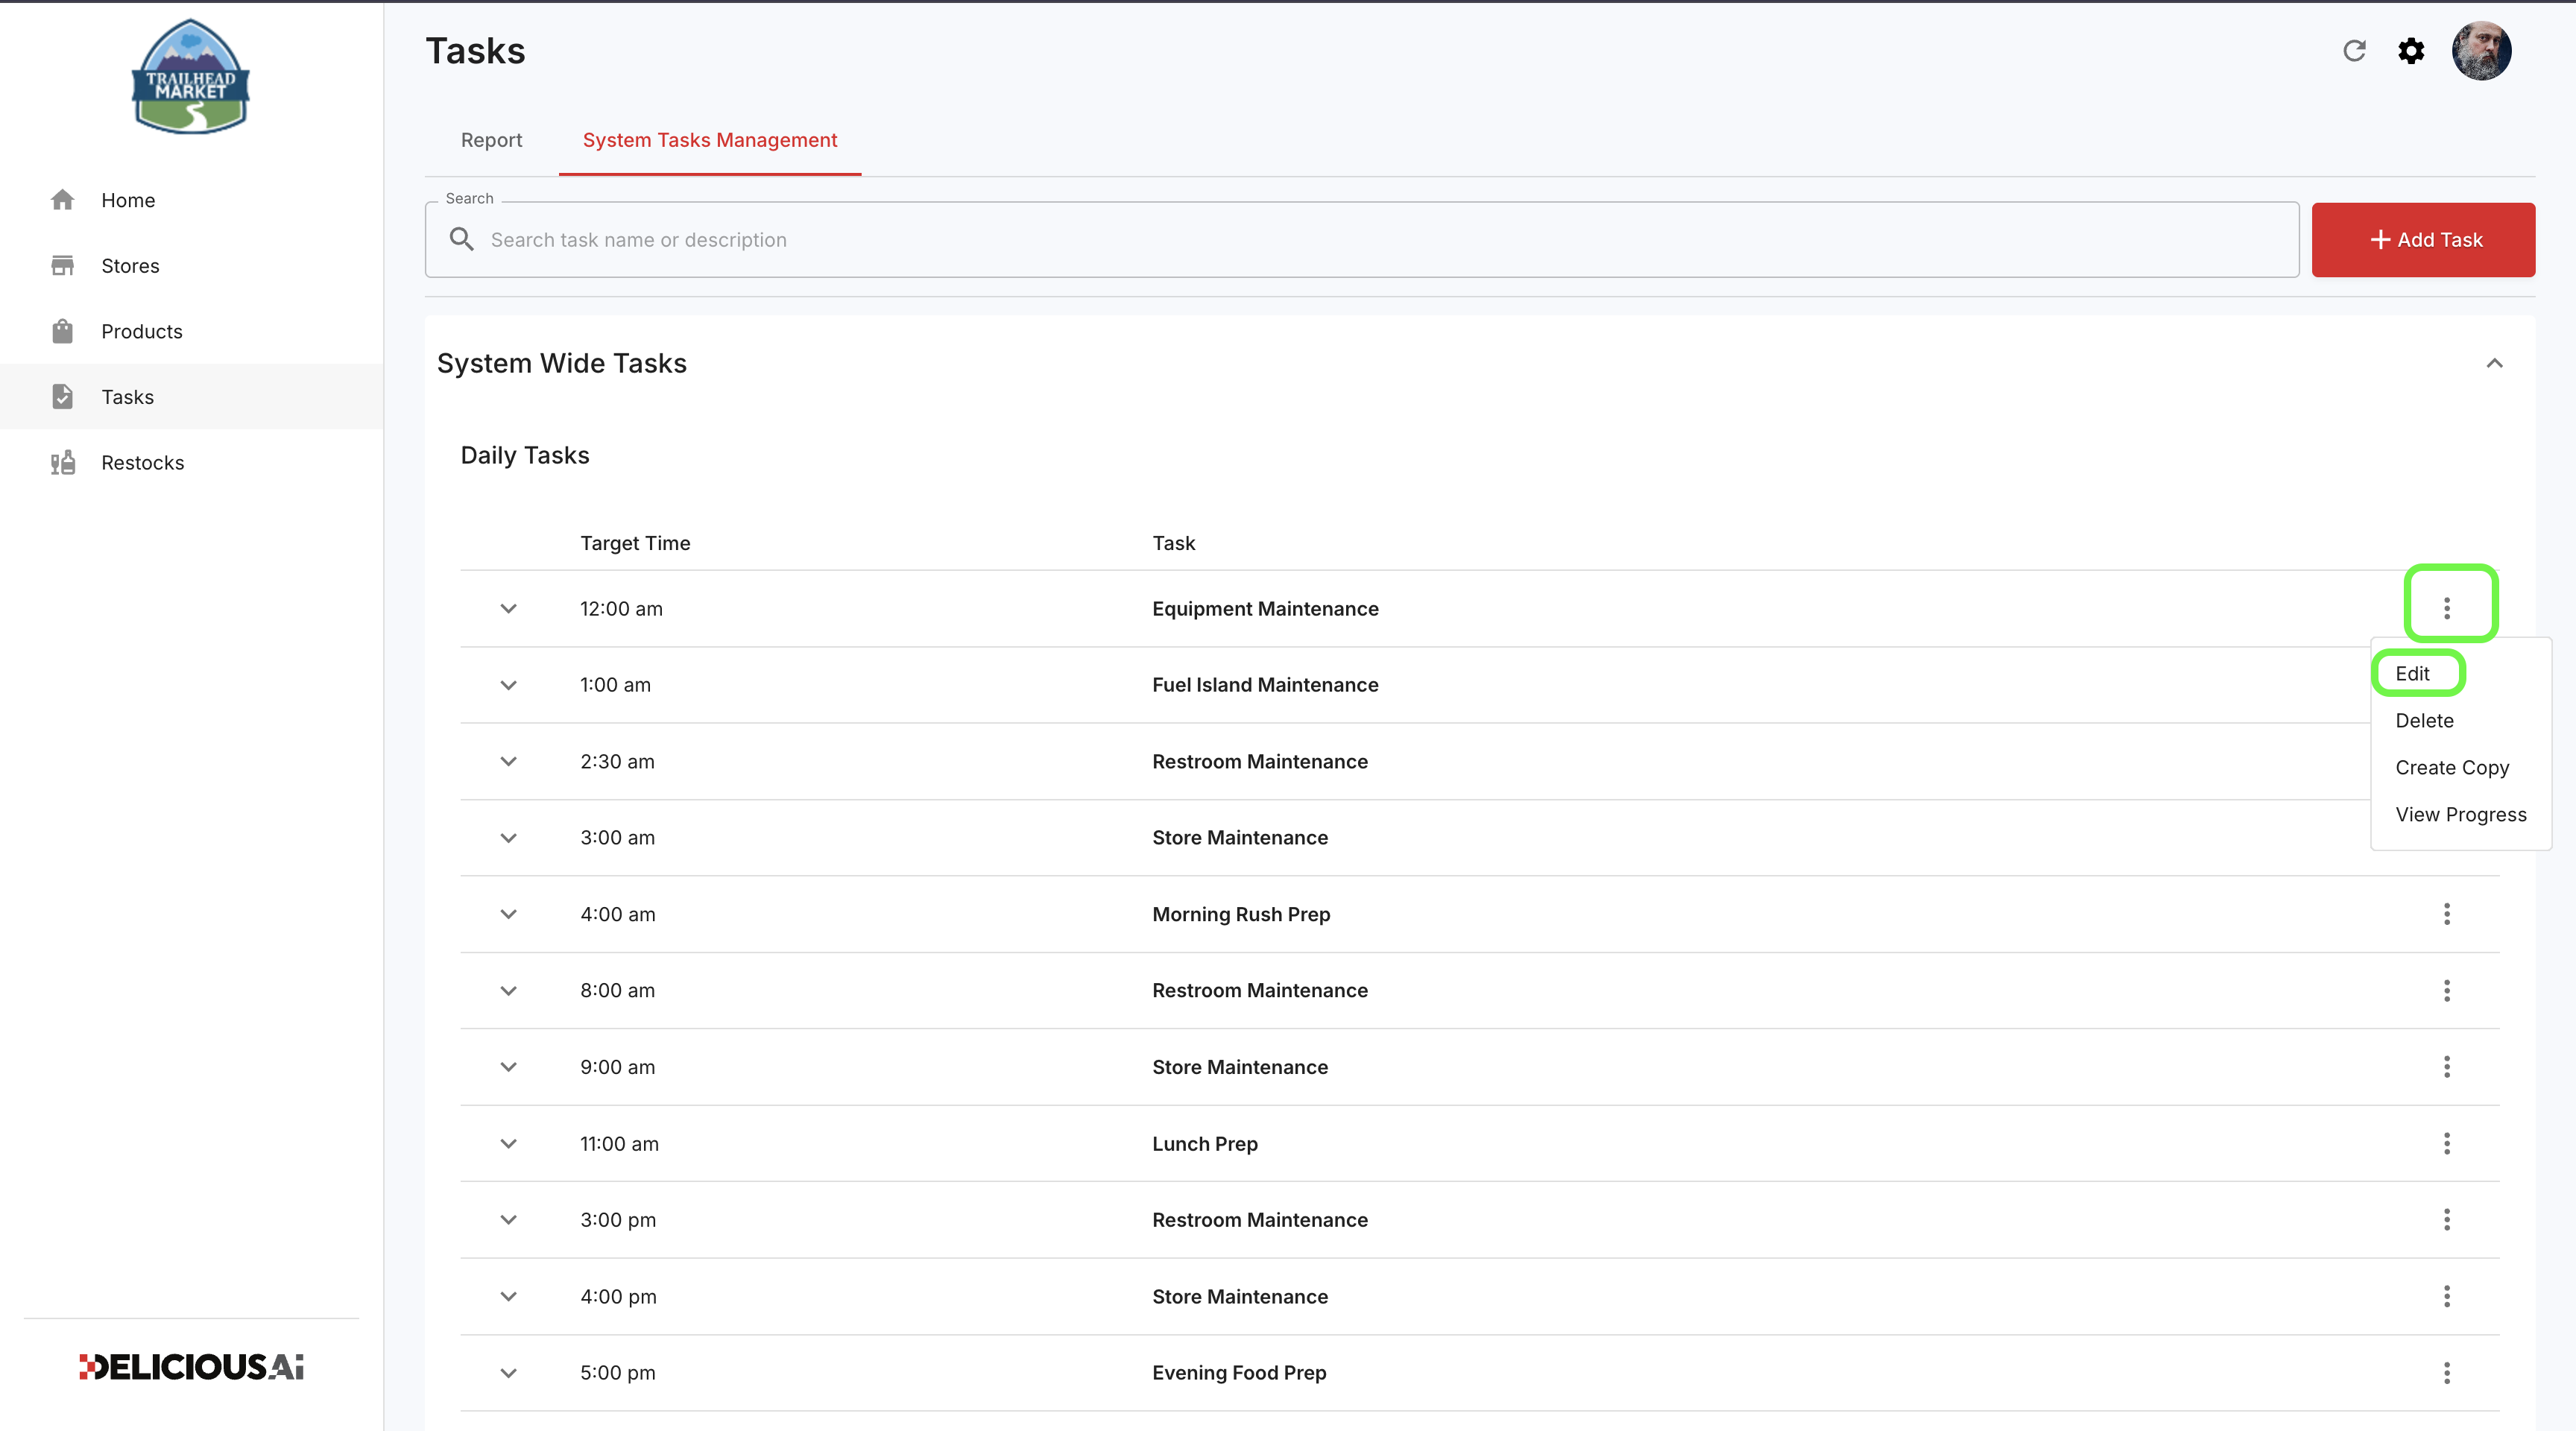Choose Edit from the context menu
2576x1431 pixels.
(x=2412, y=673)
